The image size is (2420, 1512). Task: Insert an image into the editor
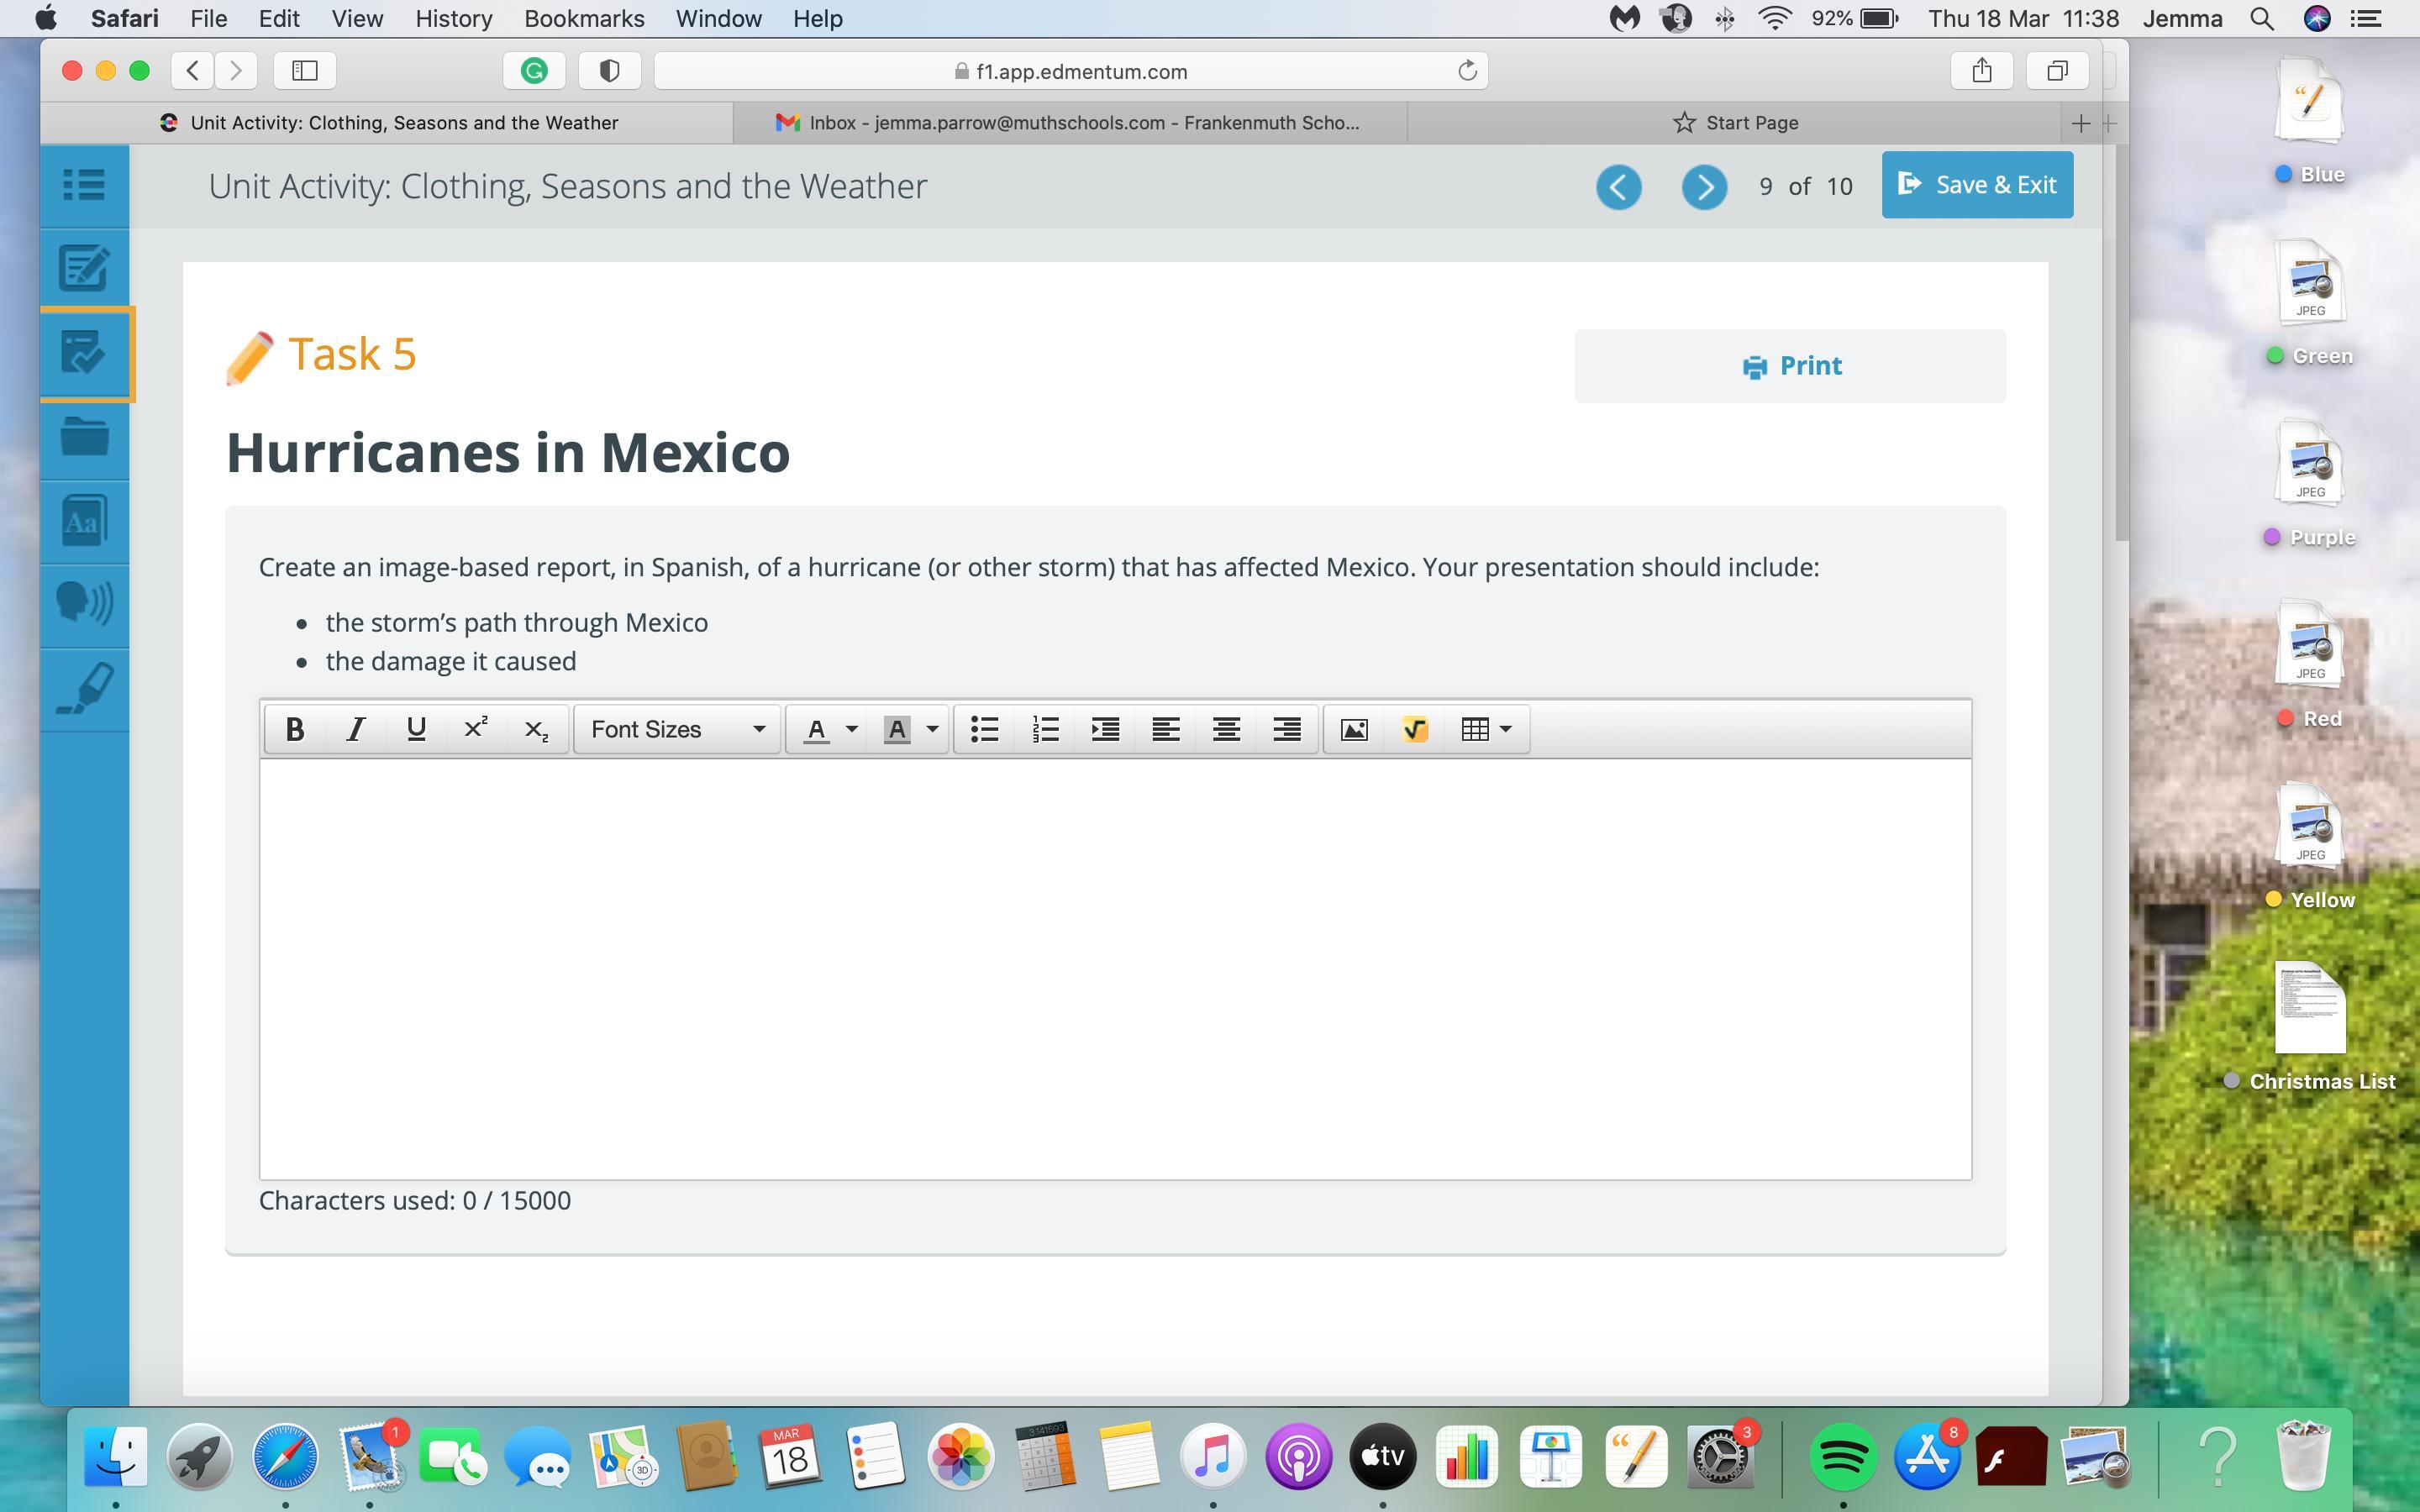tap(1354, 729)
